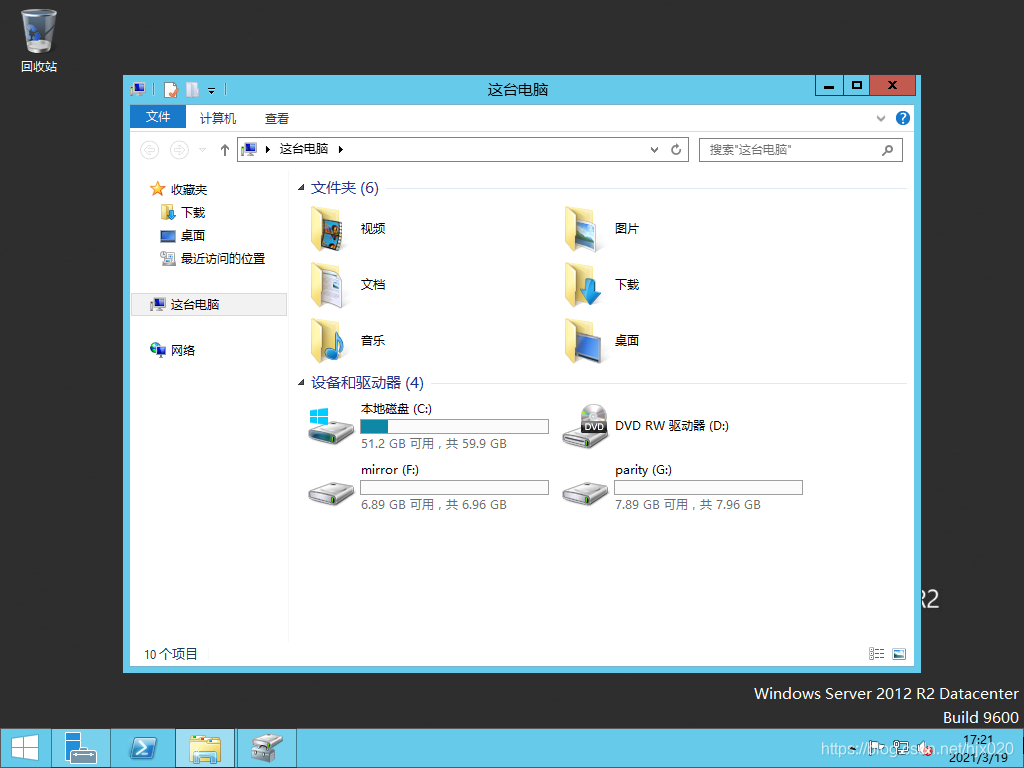Select the 音乐 folder icon
Image resolution: width=1024 pixels, height=768 pixels.
[328, 340]
